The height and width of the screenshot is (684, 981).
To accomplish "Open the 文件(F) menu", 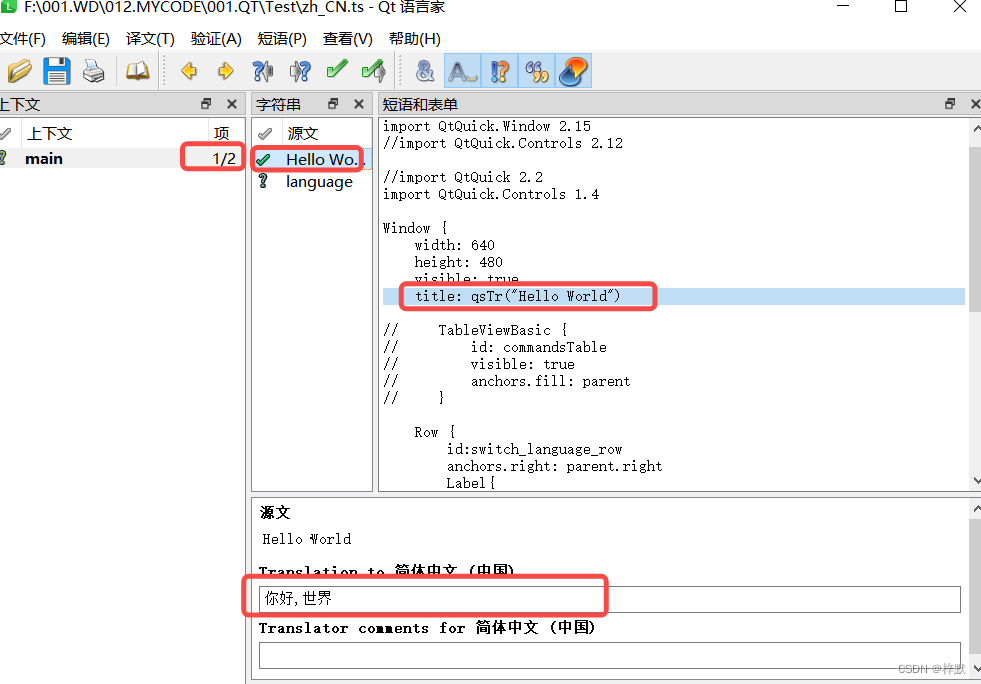I will pos(23,39).
